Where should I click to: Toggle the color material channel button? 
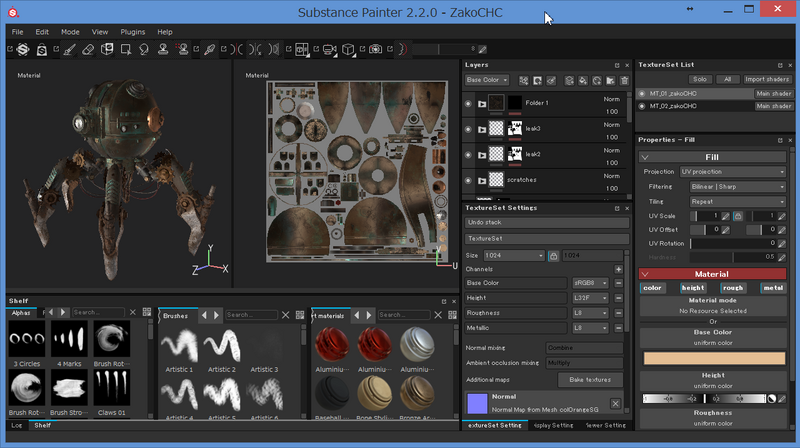[652, 288]
